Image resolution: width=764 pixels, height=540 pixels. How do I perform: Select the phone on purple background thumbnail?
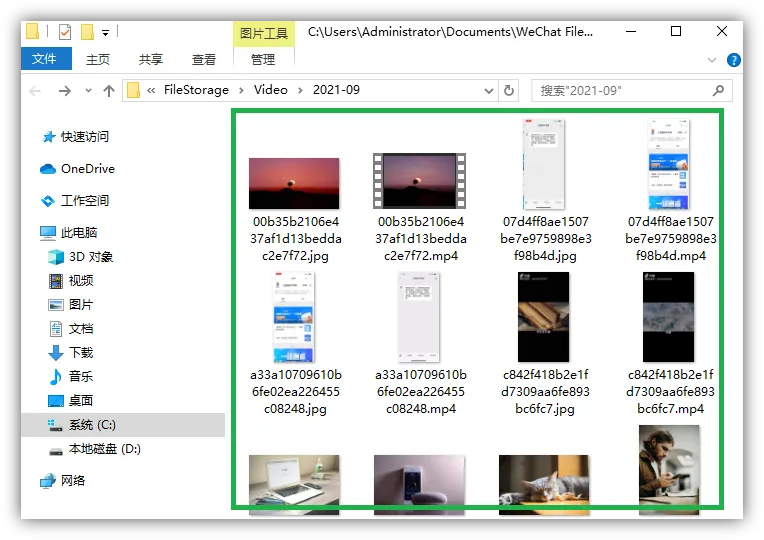pyautogui.click(x=419, y=484)
